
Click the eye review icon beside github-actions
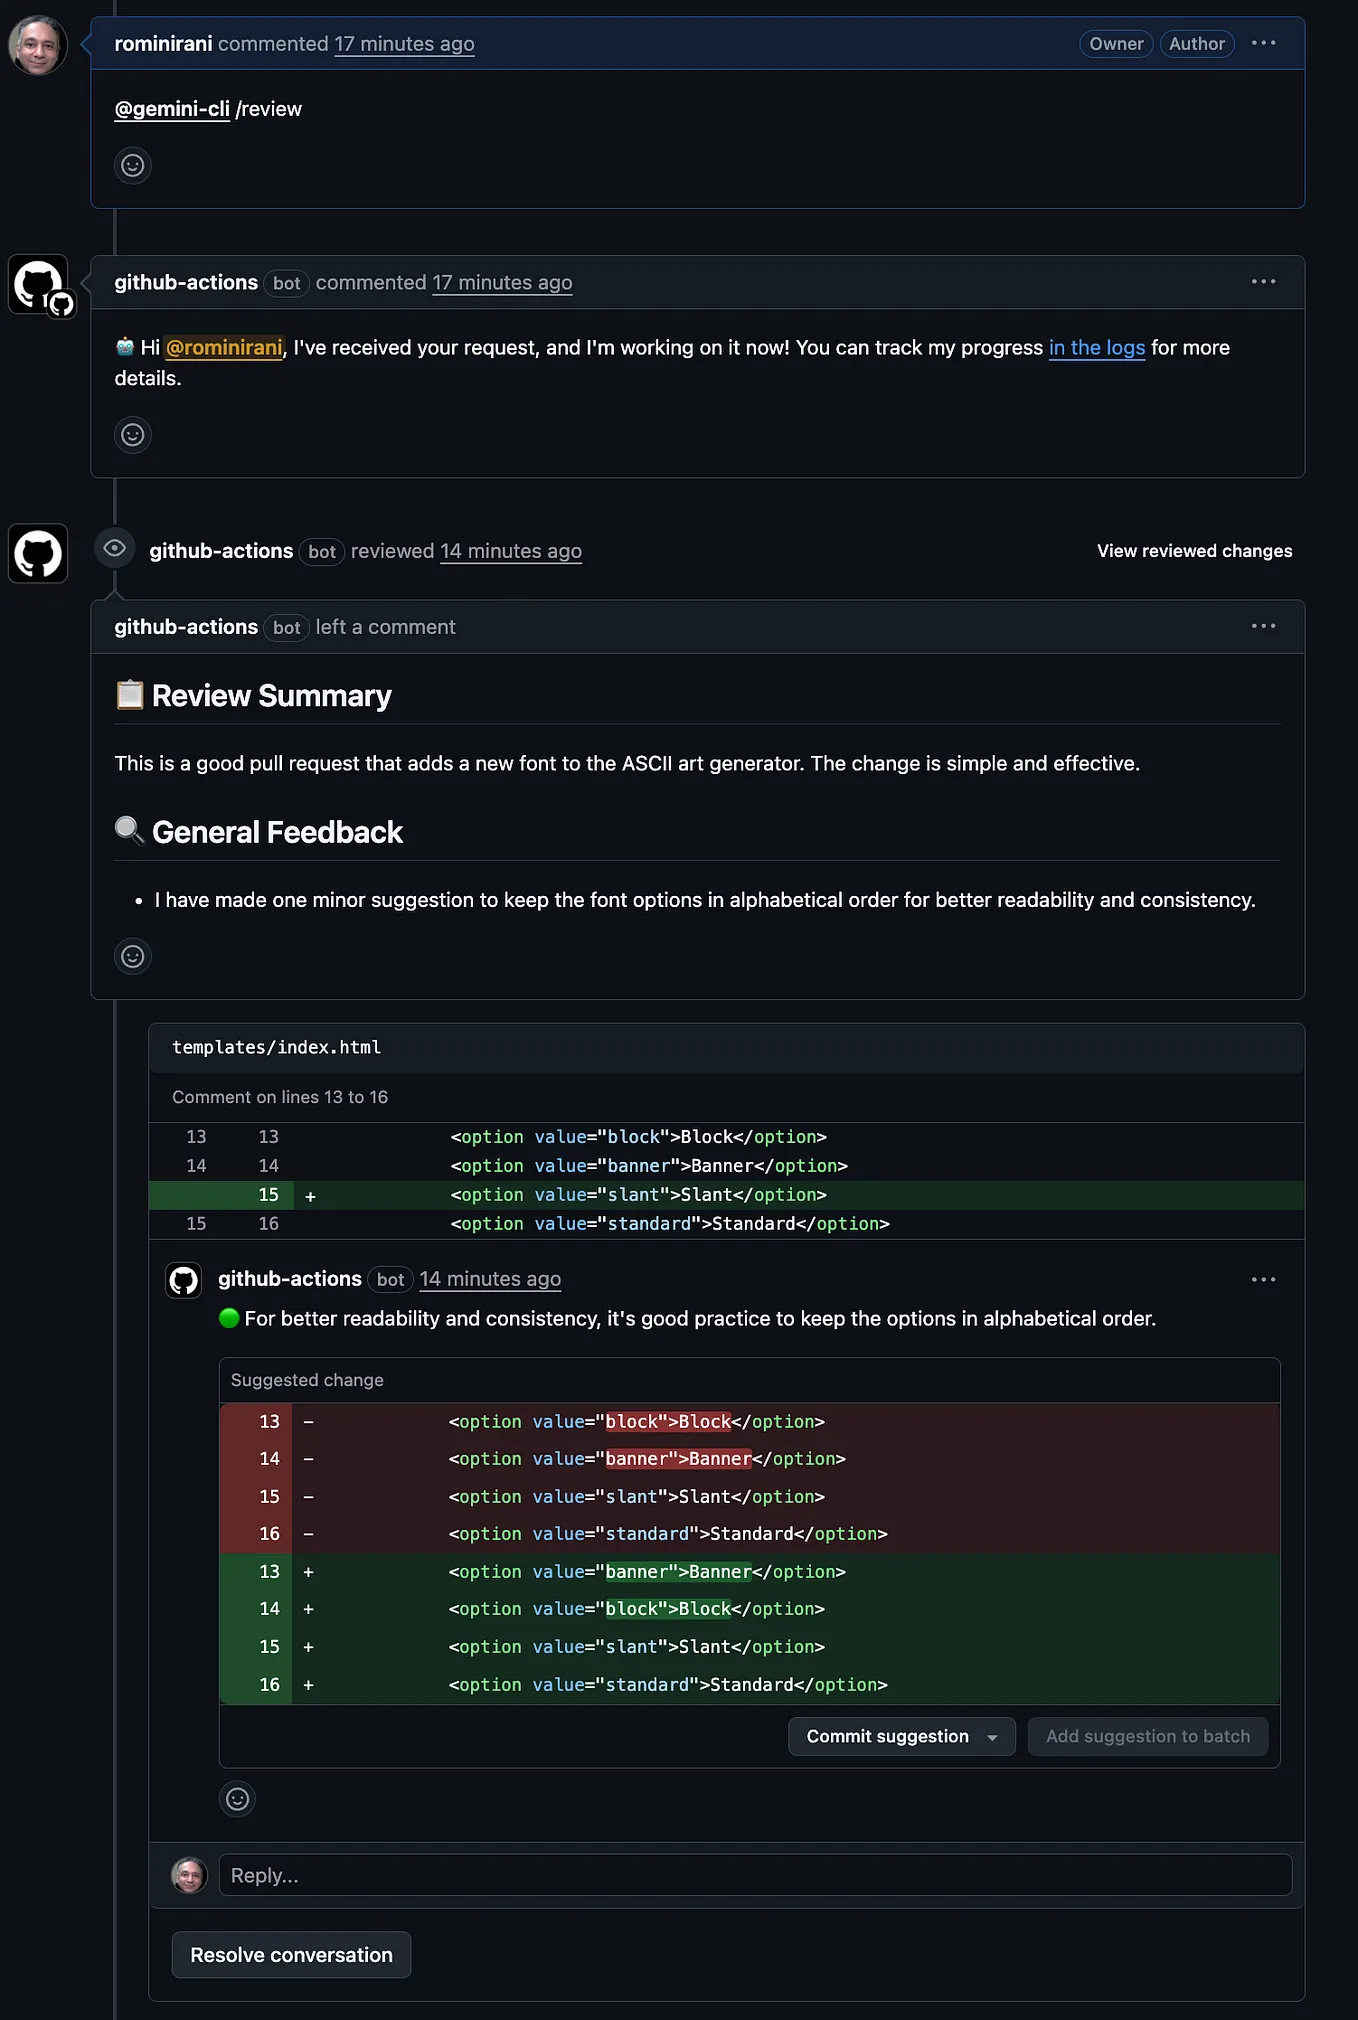[x=115, y=548]
